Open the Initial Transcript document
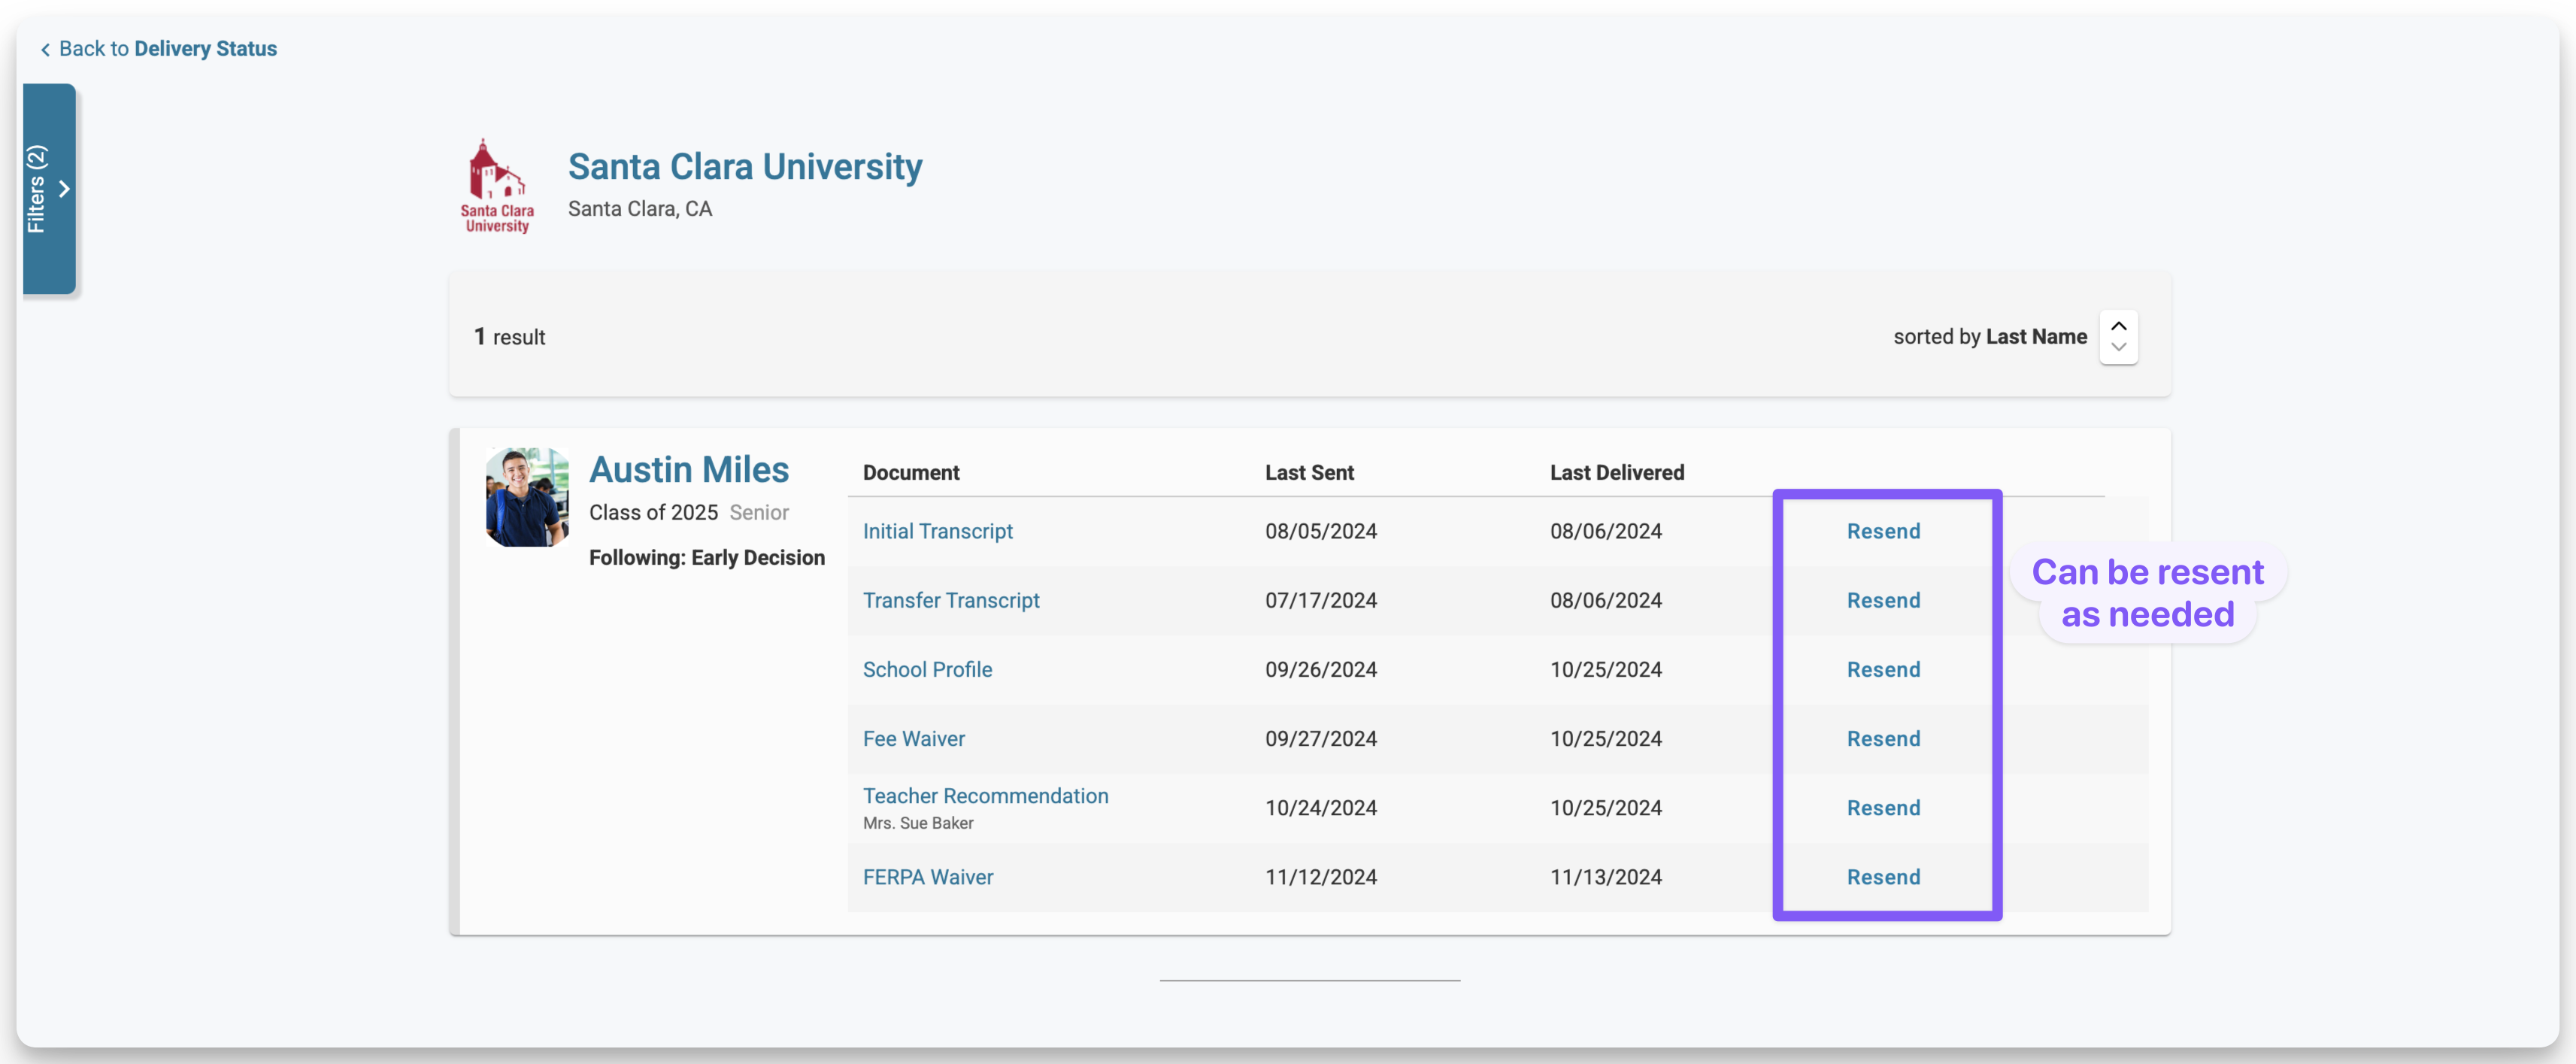Viewport: 2576px width, 1064px height. (937, 531)
